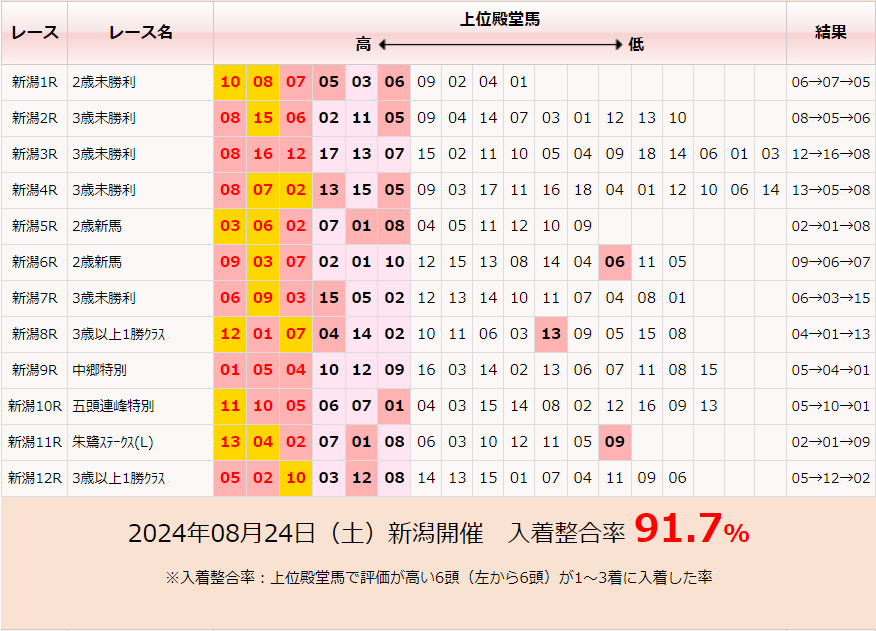
Task: Select pink 09 cell in 新潟11R row
Action: tap(615, 442)
